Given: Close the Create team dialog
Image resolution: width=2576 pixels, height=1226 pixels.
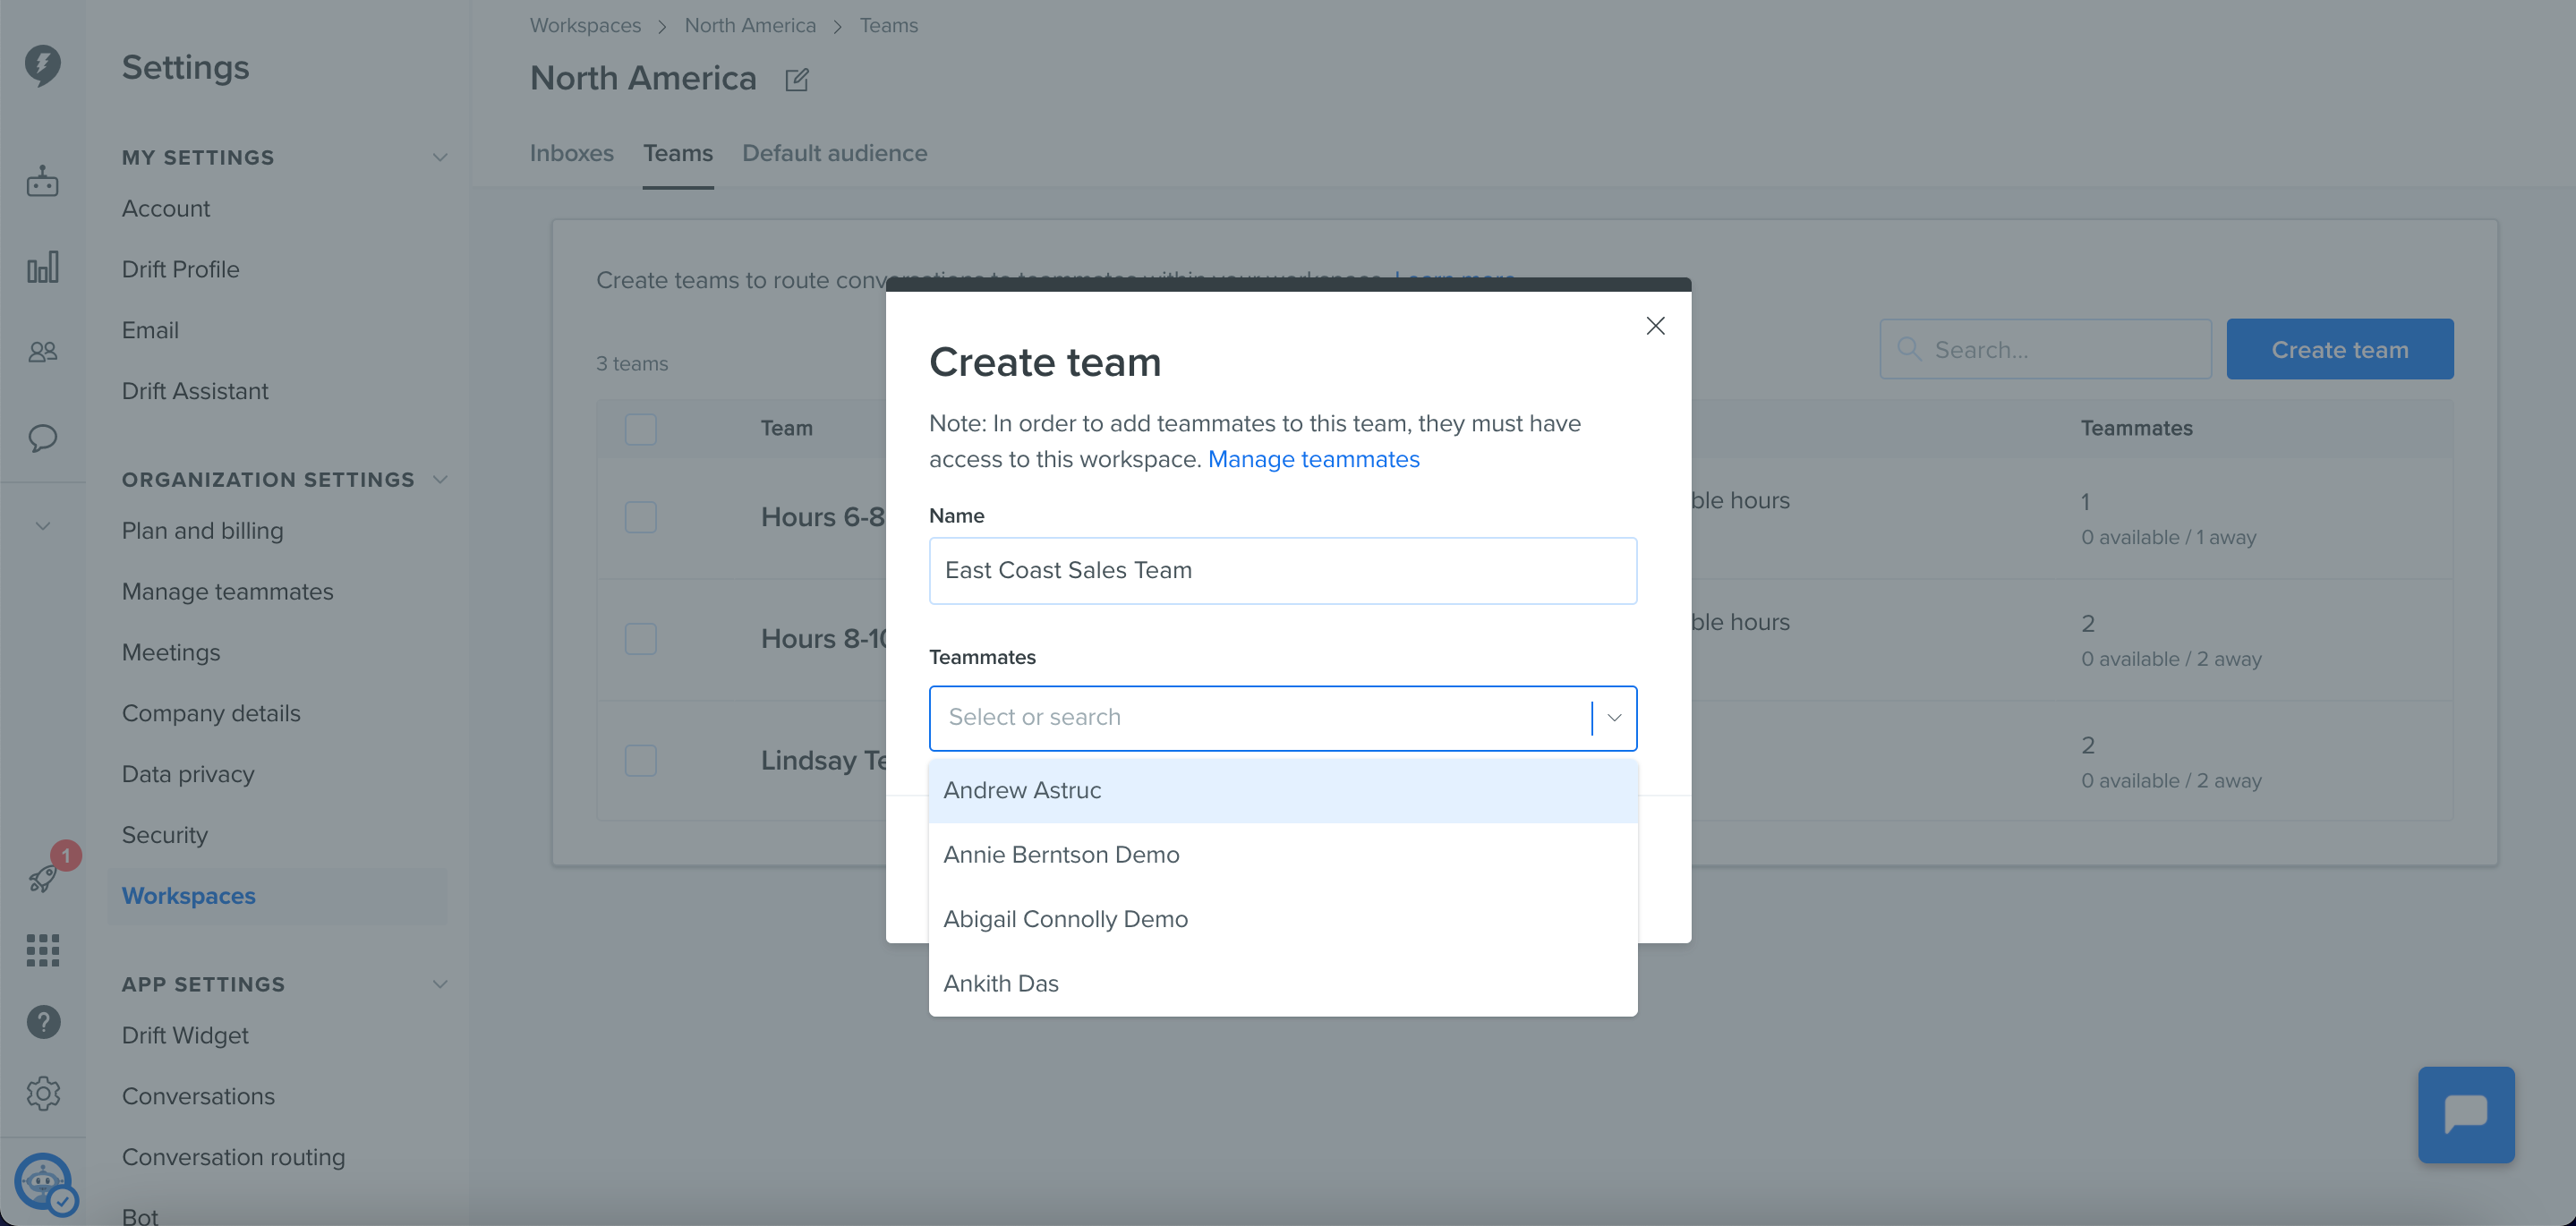Looking at the screenshot, I should point(1655,325).
